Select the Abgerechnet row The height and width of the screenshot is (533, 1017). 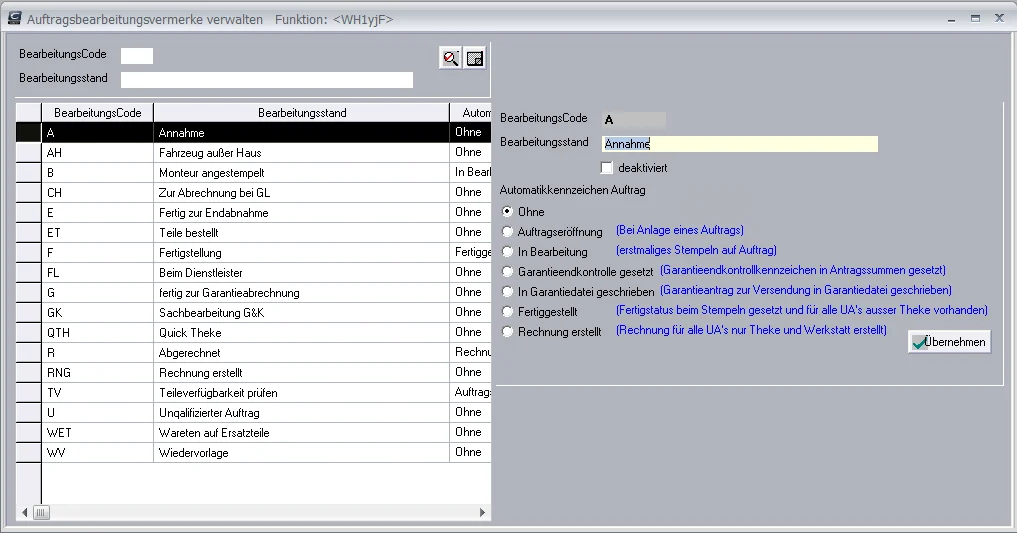[x=254, y=353]
